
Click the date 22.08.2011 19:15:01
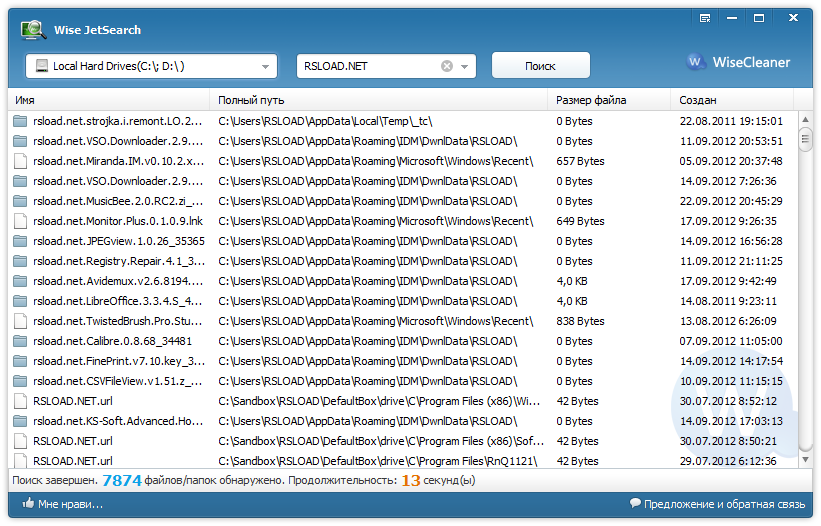point(731,121)
